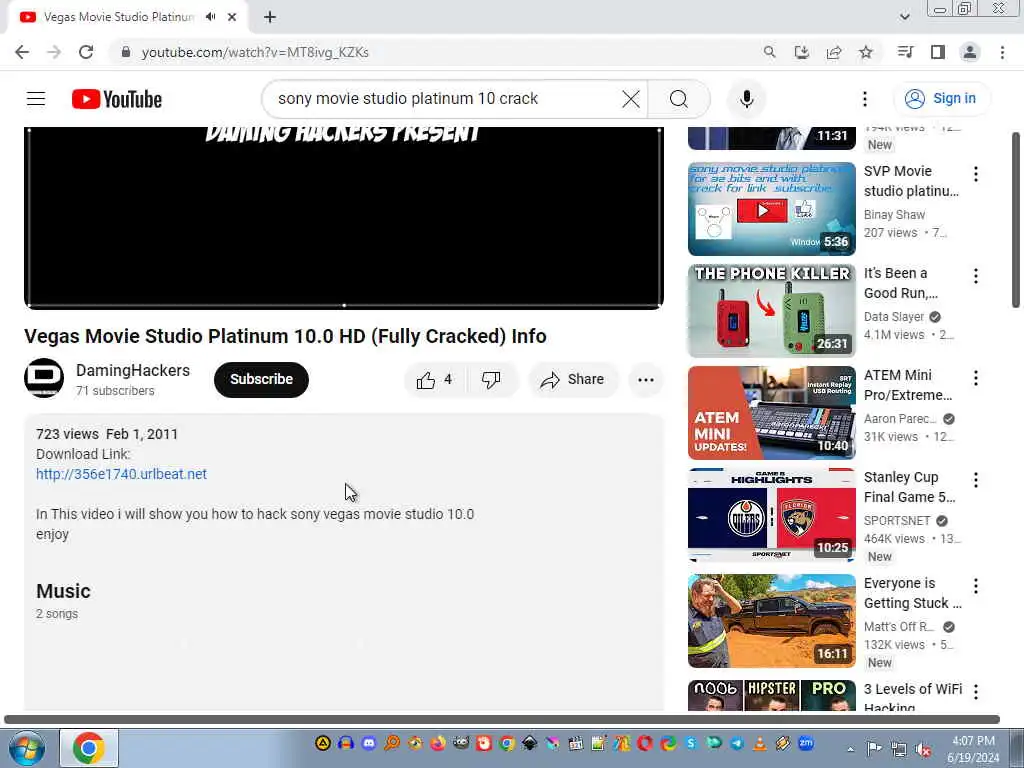Click the horizontal scrollbar at bottom
The height and width of the screenshot is (768, 1024).
(502, 720)
